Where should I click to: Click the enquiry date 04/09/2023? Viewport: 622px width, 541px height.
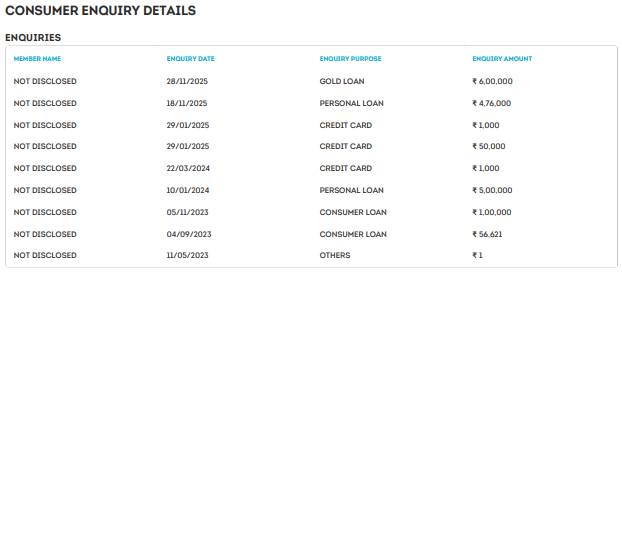pyautogui.click(x=189, y=234)
